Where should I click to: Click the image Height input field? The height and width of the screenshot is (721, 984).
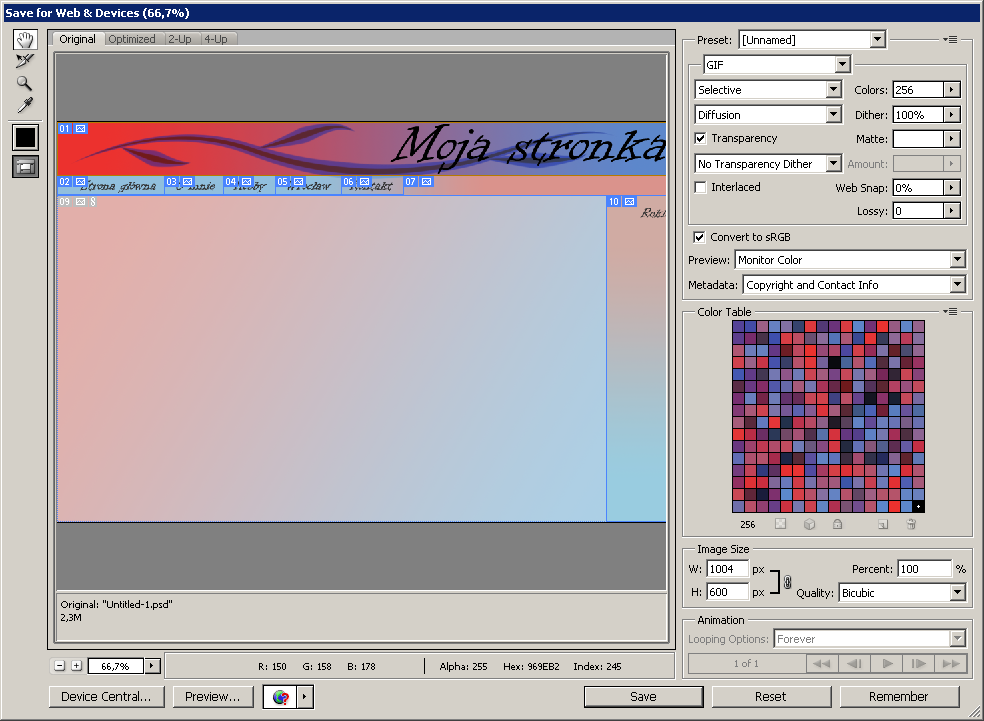(727, 592)
